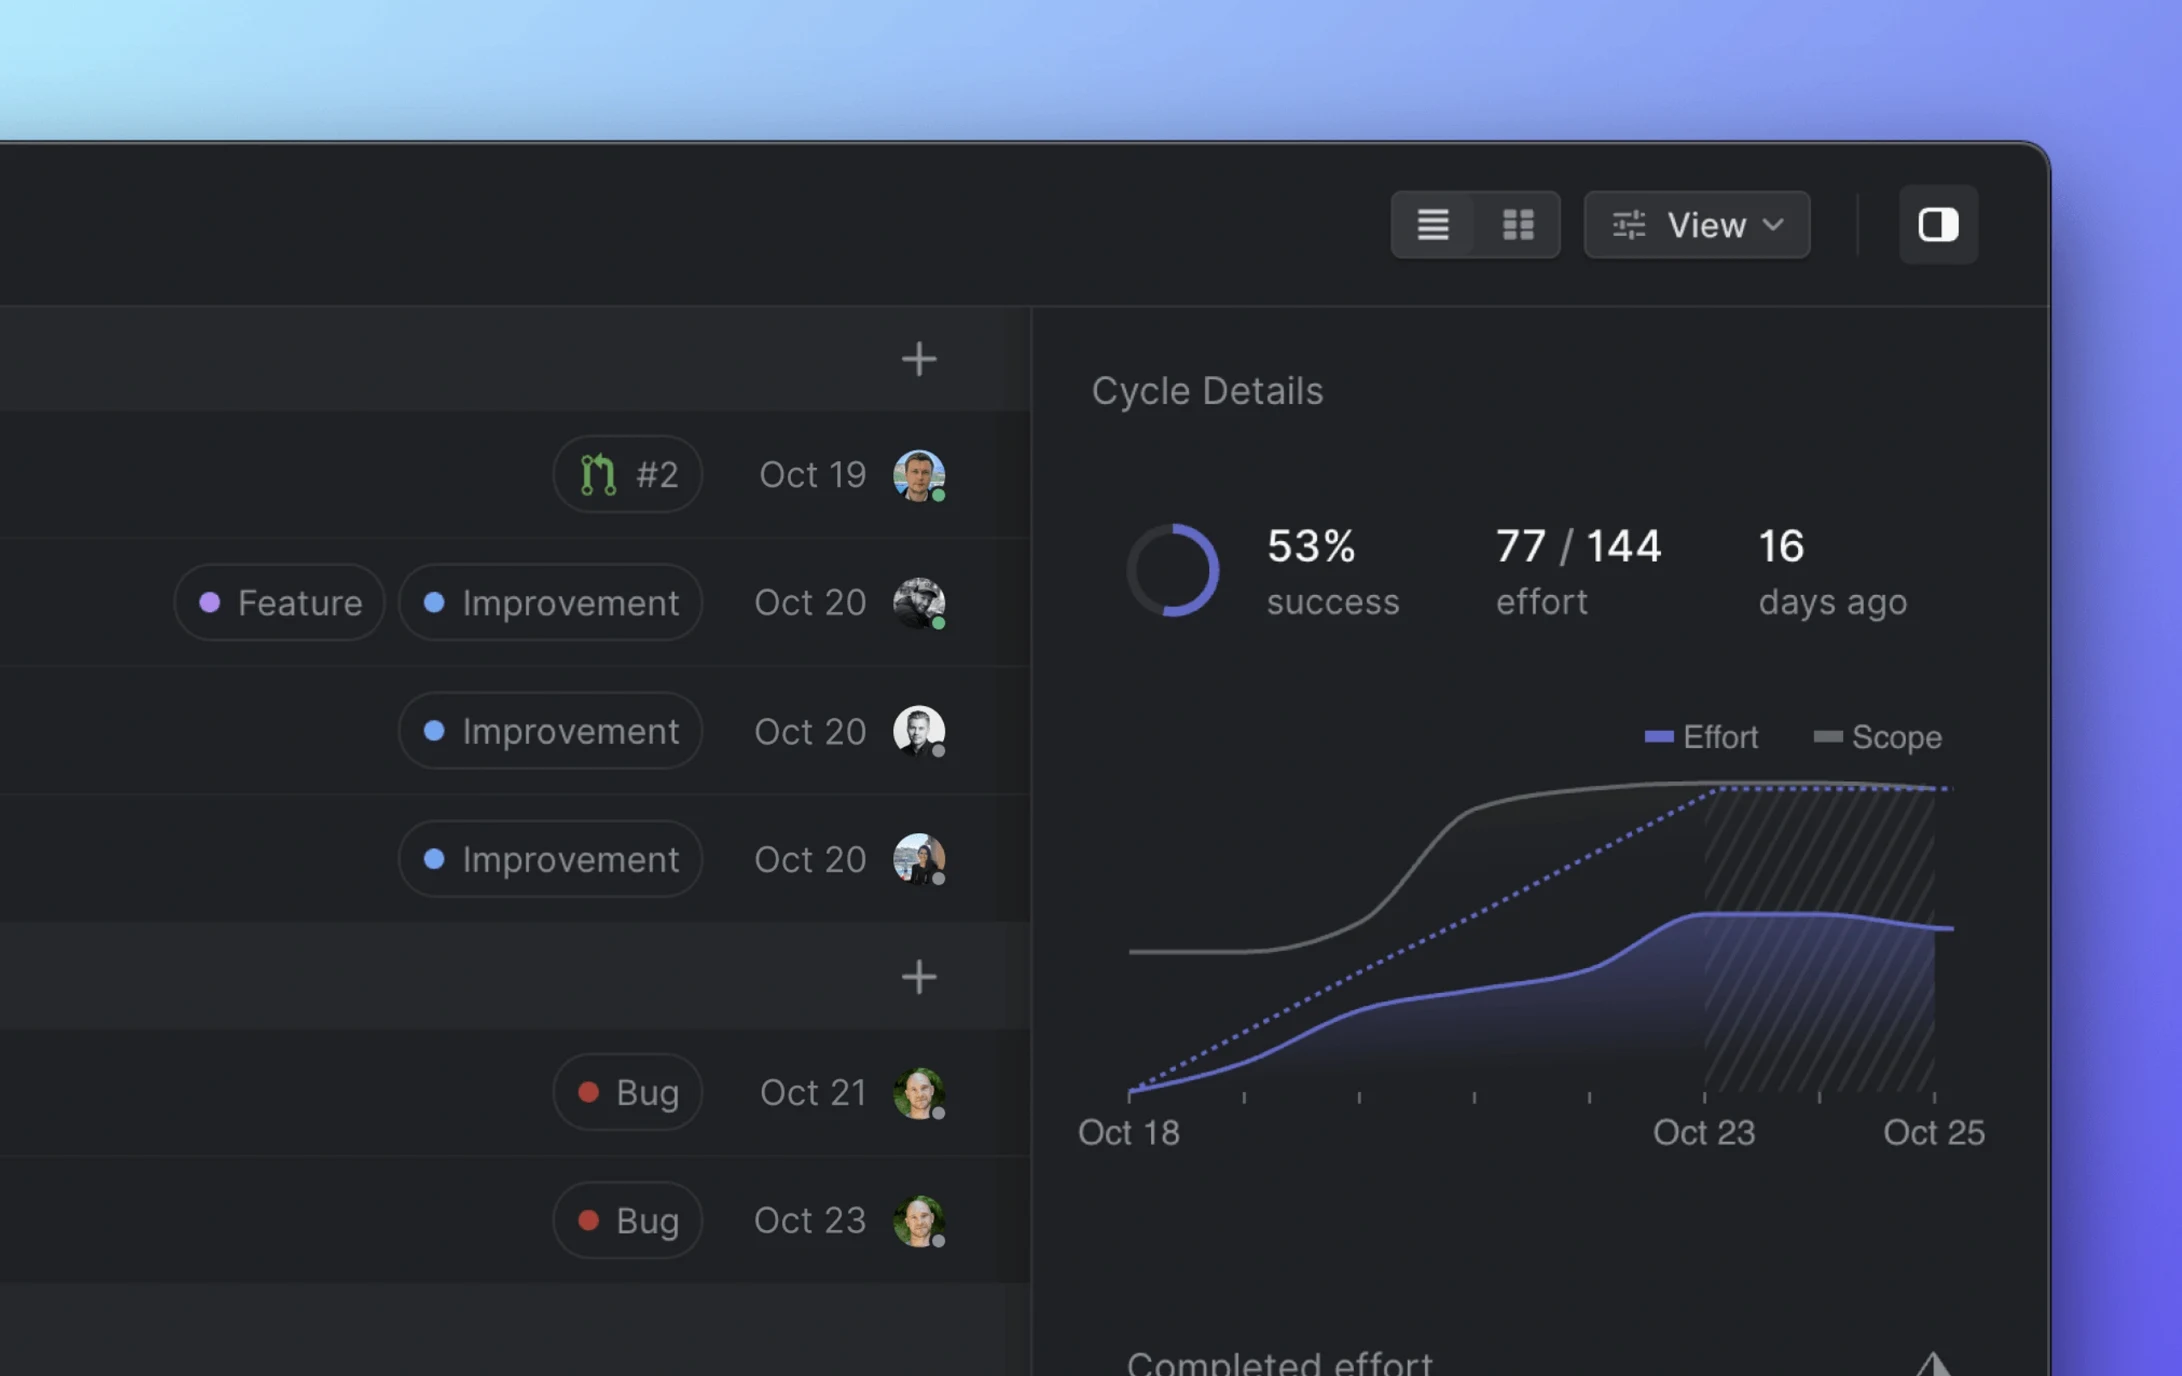Open assignee avatar on Oct 21 row
Viewport: 2182px width, 1376px height.
pos(919,1093)
